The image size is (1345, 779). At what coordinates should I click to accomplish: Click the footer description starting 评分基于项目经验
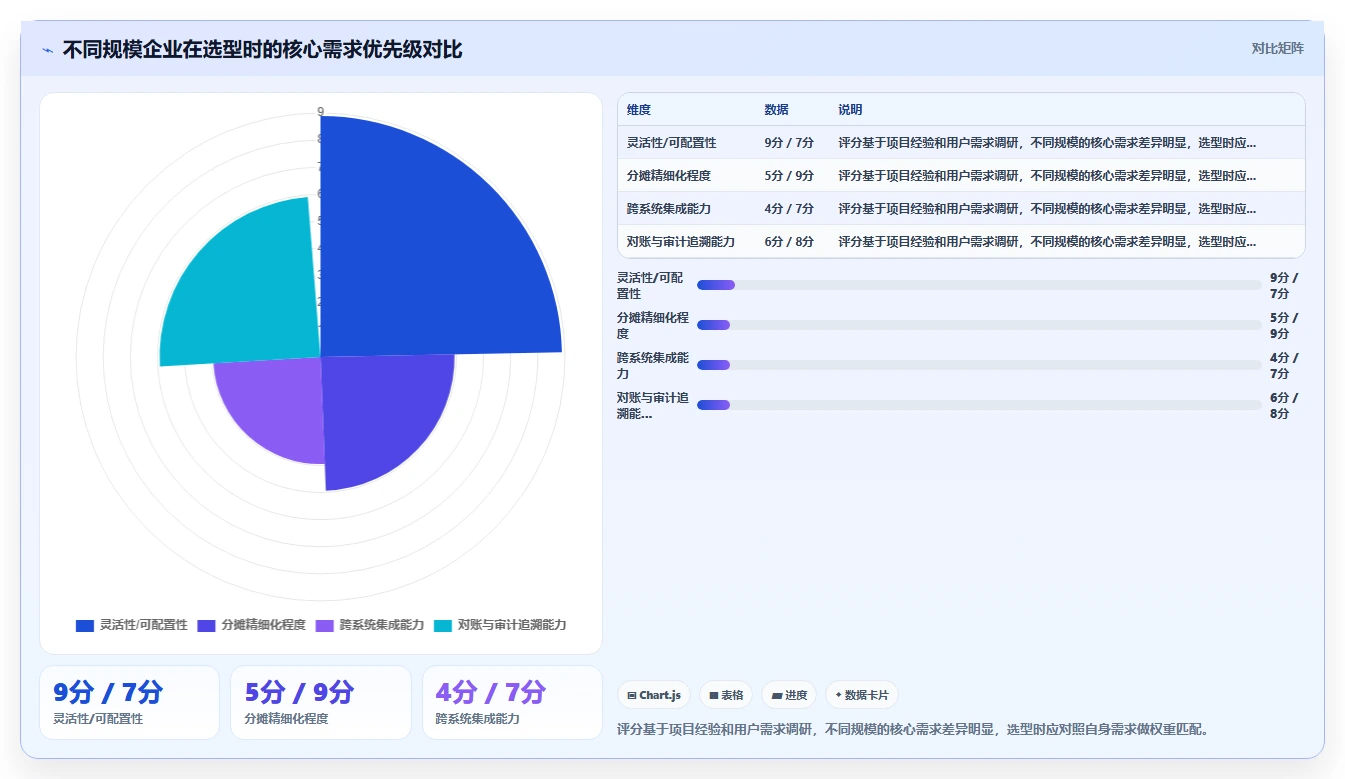tap(915, 729)
